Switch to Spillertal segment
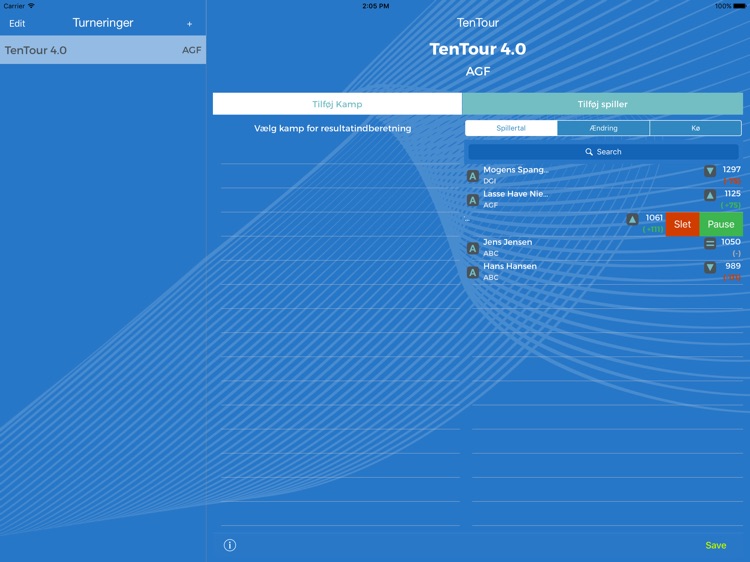 [511, 128]
